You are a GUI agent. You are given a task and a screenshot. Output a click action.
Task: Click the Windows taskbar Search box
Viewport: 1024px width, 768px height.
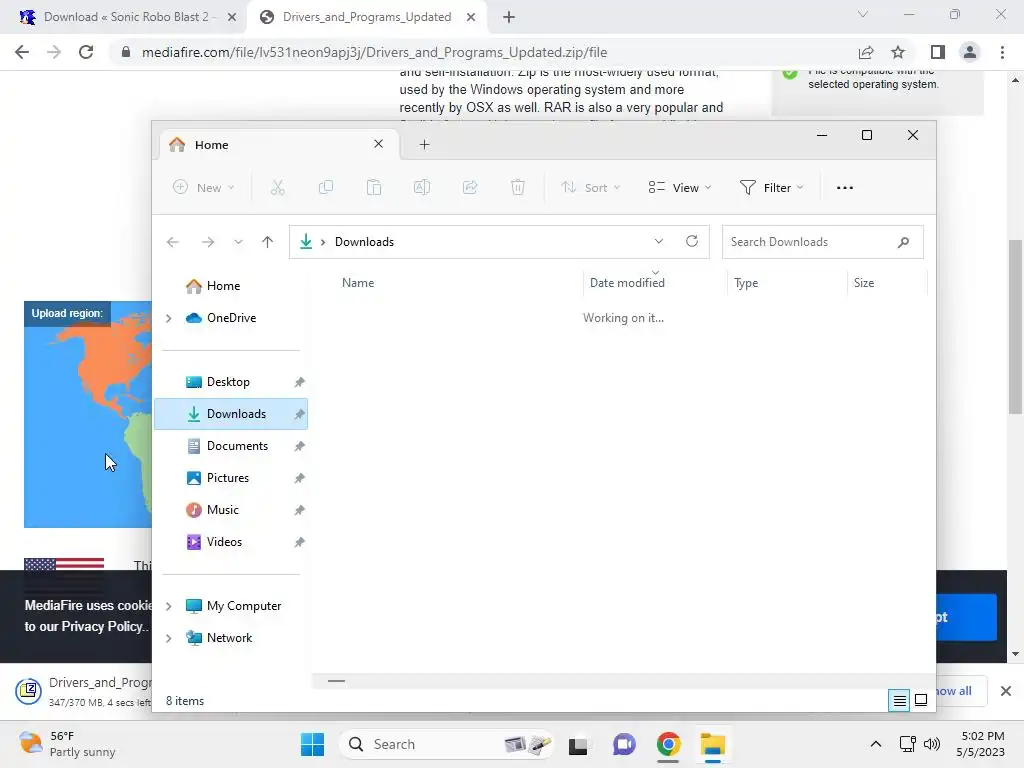click(445, 744)
